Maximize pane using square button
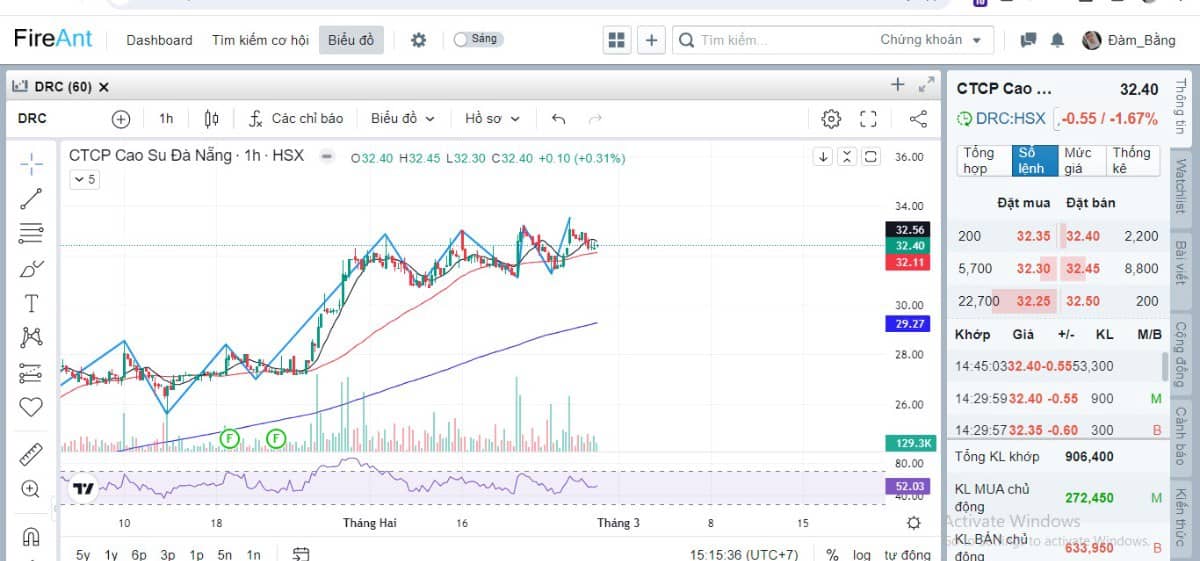This screenshot has height=561, width=1200. tap(871, 156)
